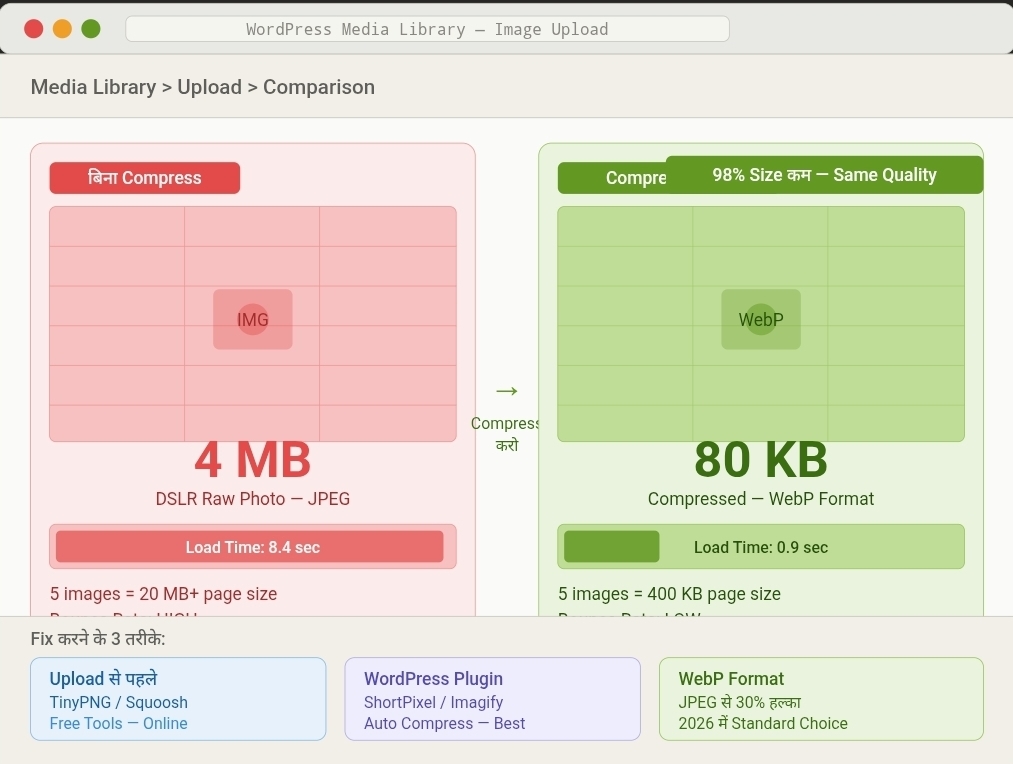Click the IMG icon in red preview
The width and height of the screenshot is (1013, 764).
click(x=253, y=319)
